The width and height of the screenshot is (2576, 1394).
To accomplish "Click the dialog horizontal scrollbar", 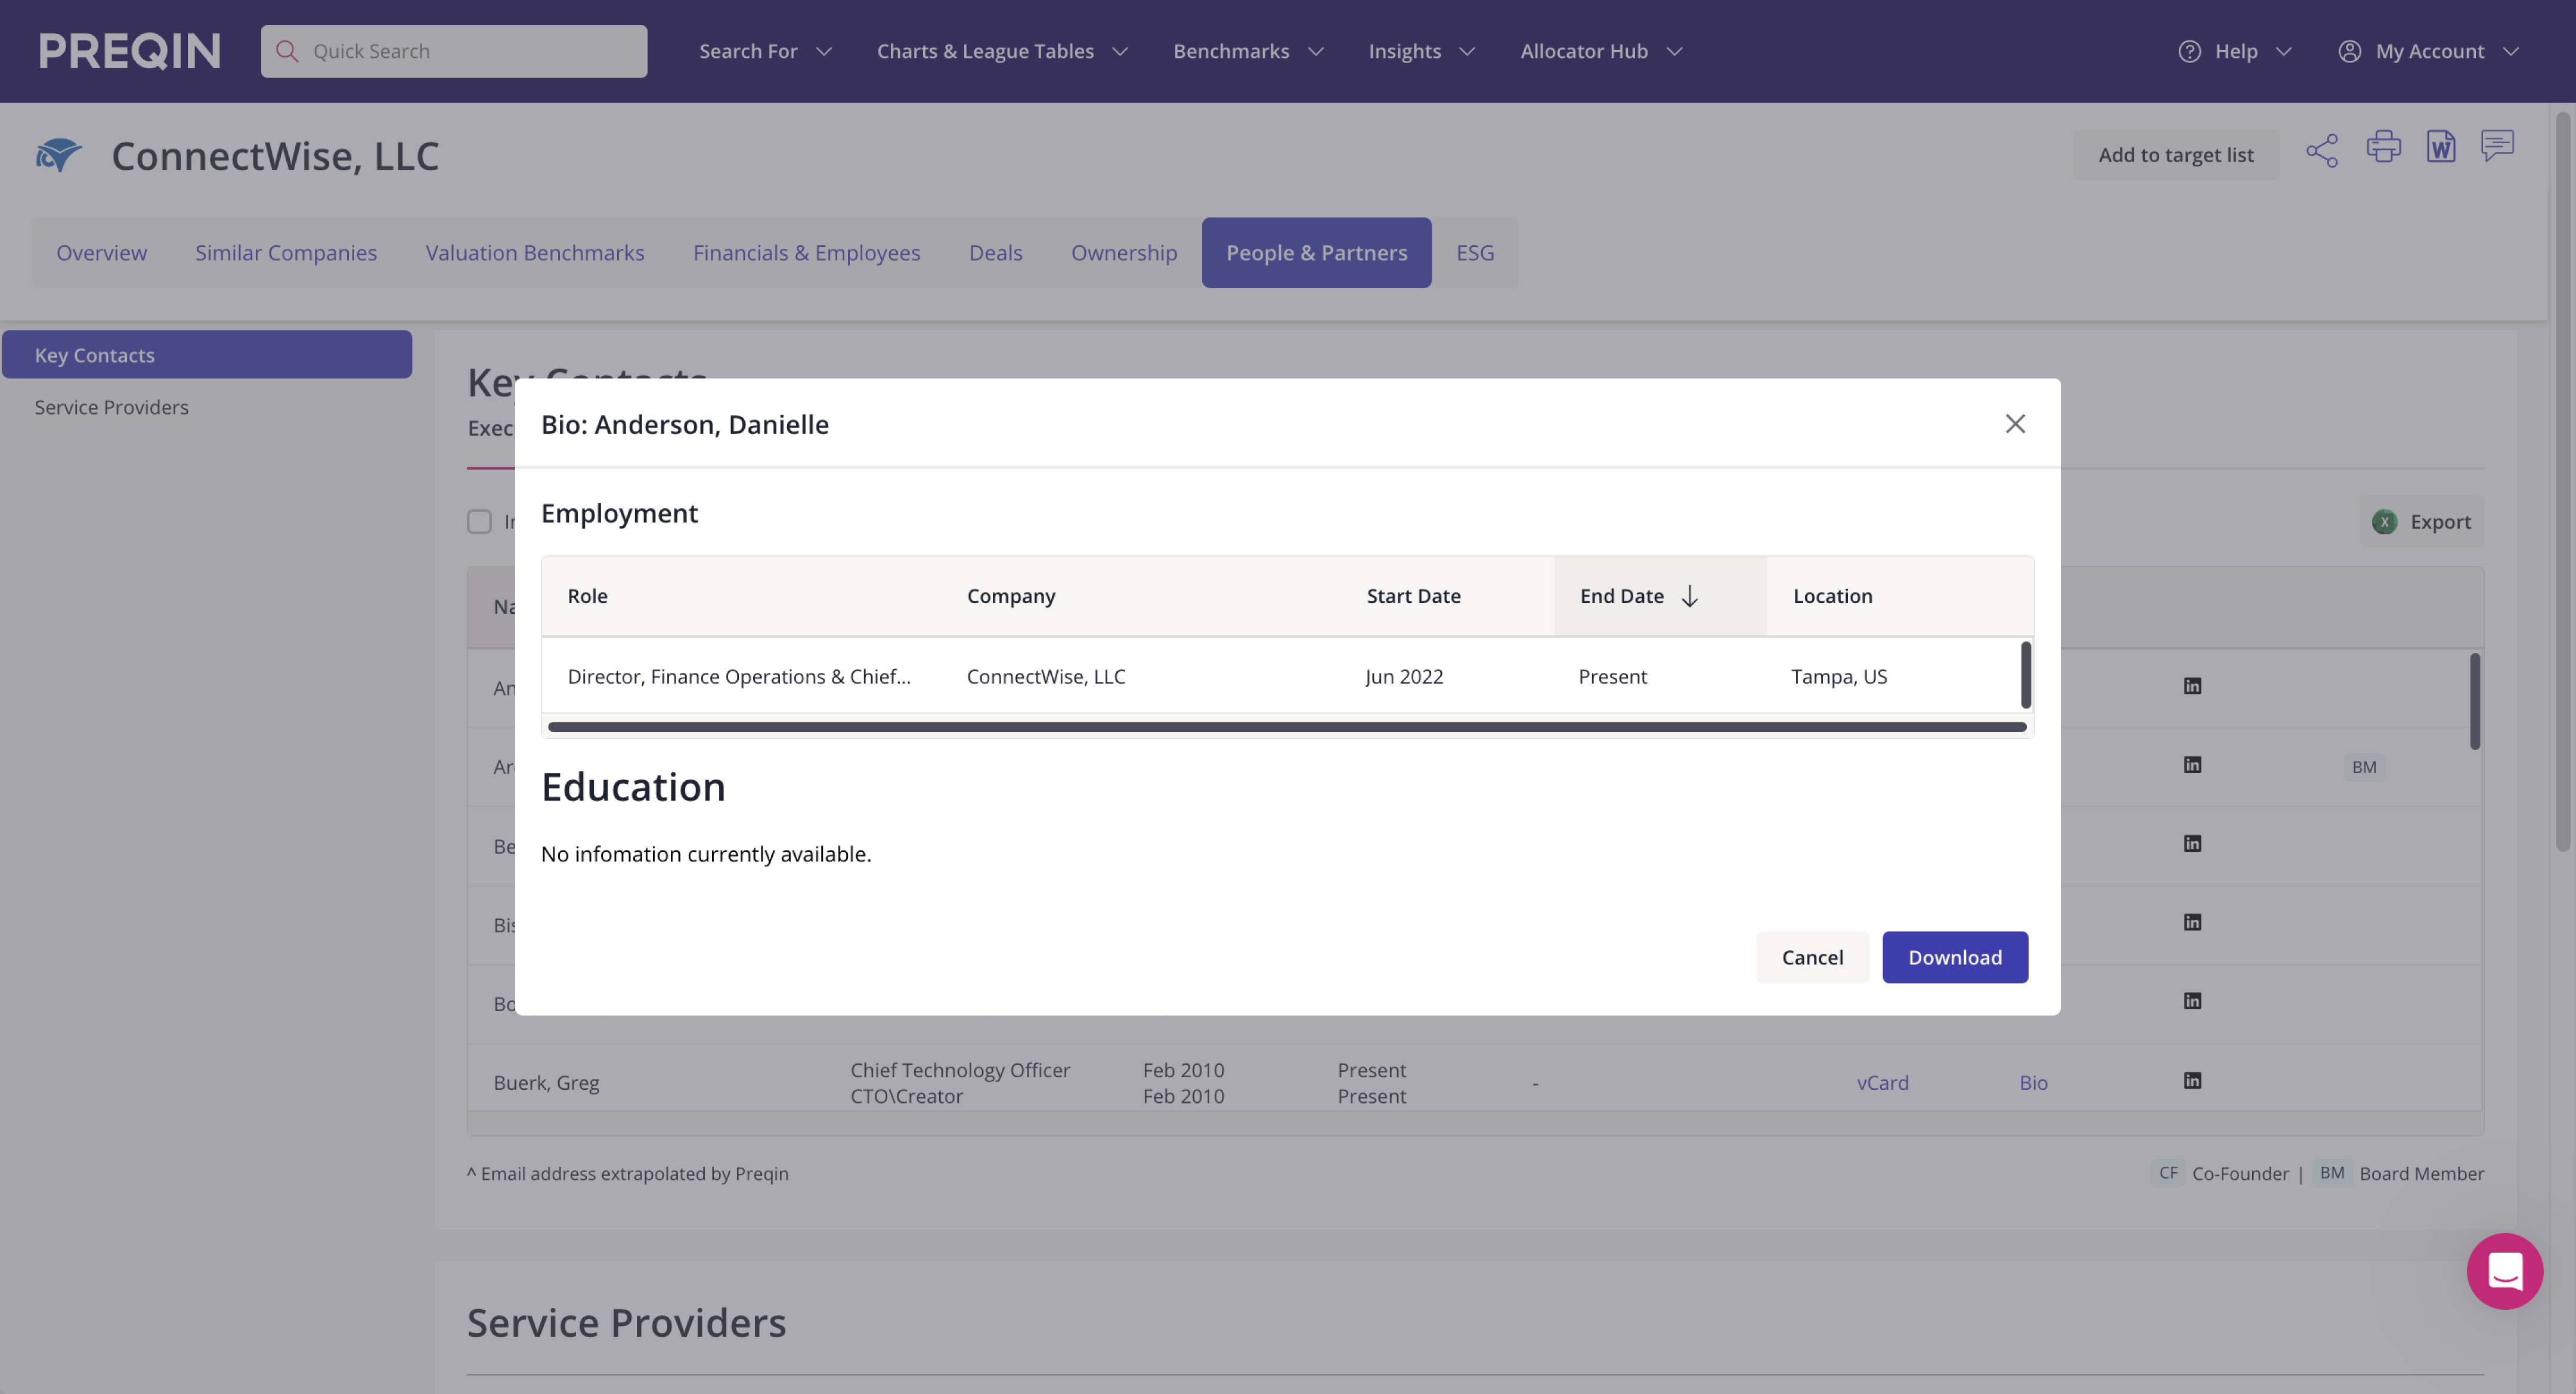I will (1287, 727).
